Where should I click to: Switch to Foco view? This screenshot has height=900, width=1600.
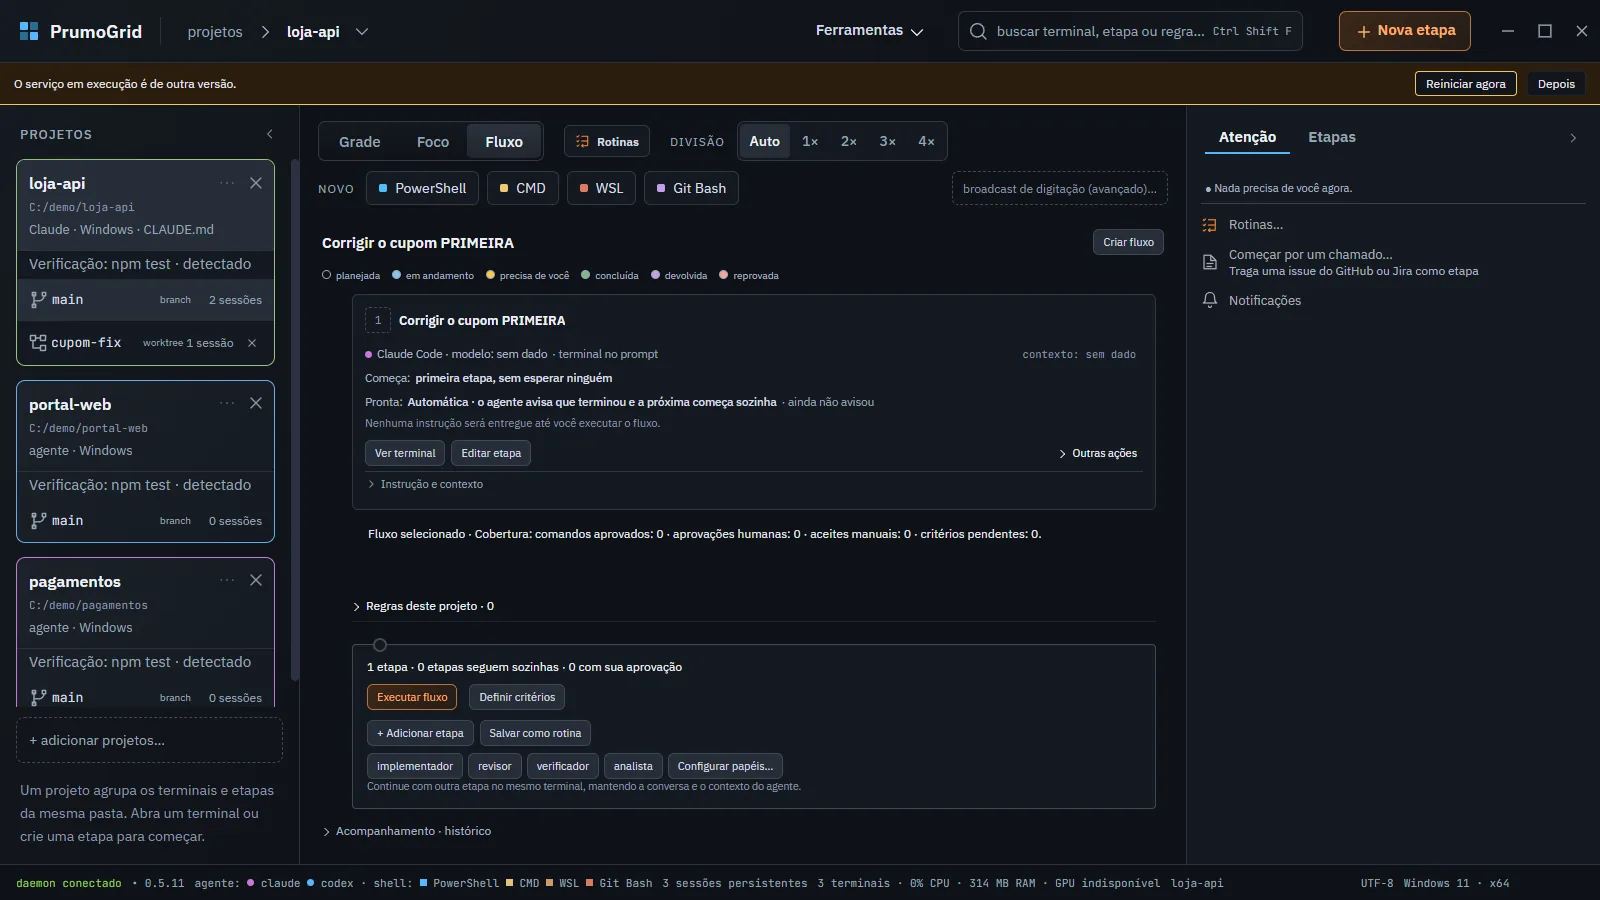(x=433, y=142)
